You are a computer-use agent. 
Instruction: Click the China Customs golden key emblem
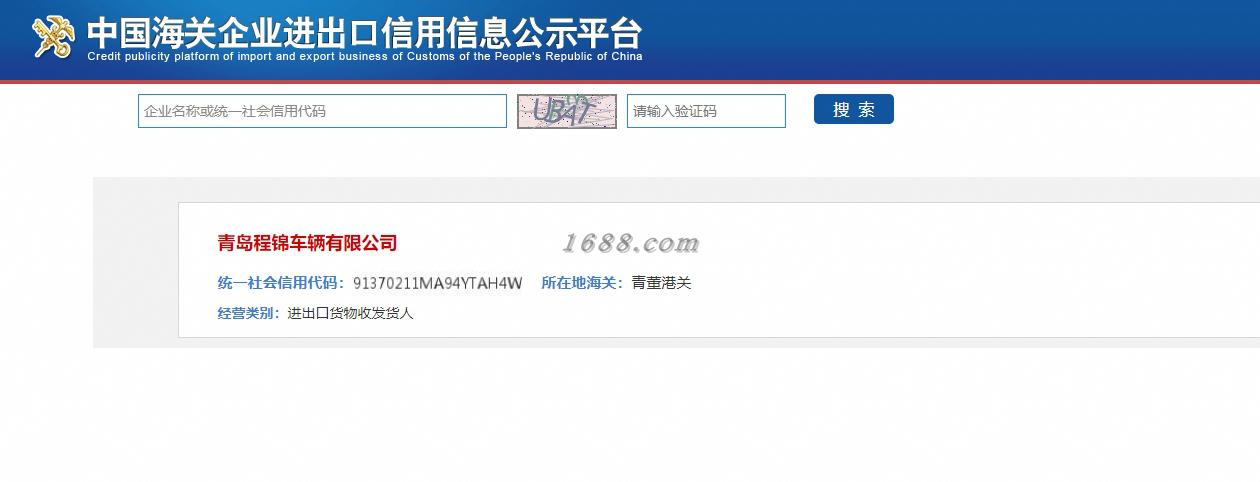pos(54,37)
